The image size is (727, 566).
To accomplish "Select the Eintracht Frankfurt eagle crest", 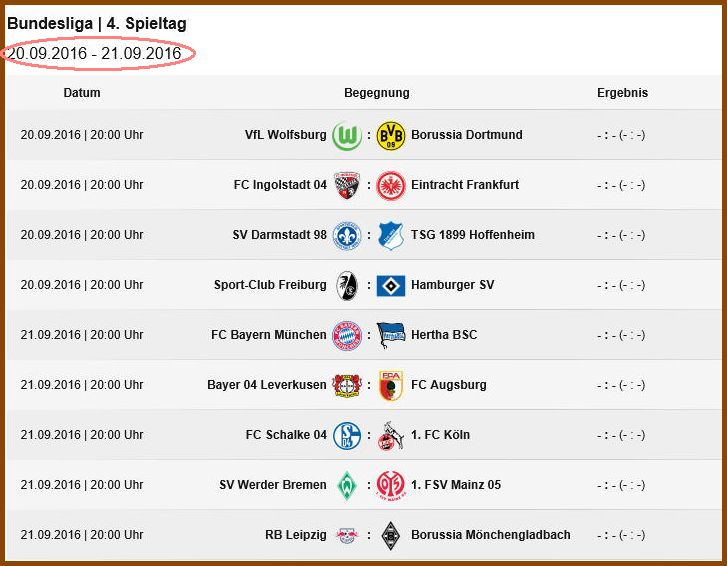I will coord(391,186).
